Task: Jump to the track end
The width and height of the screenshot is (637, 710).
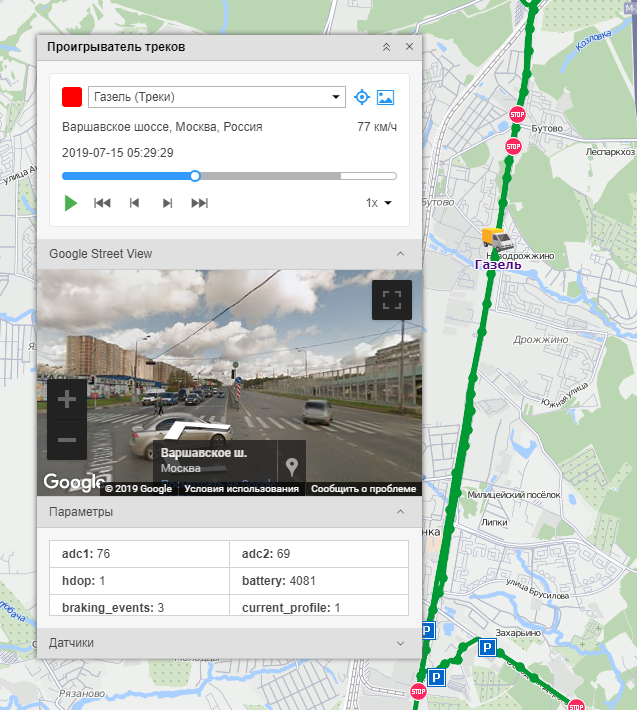Action: click(199, 203)
